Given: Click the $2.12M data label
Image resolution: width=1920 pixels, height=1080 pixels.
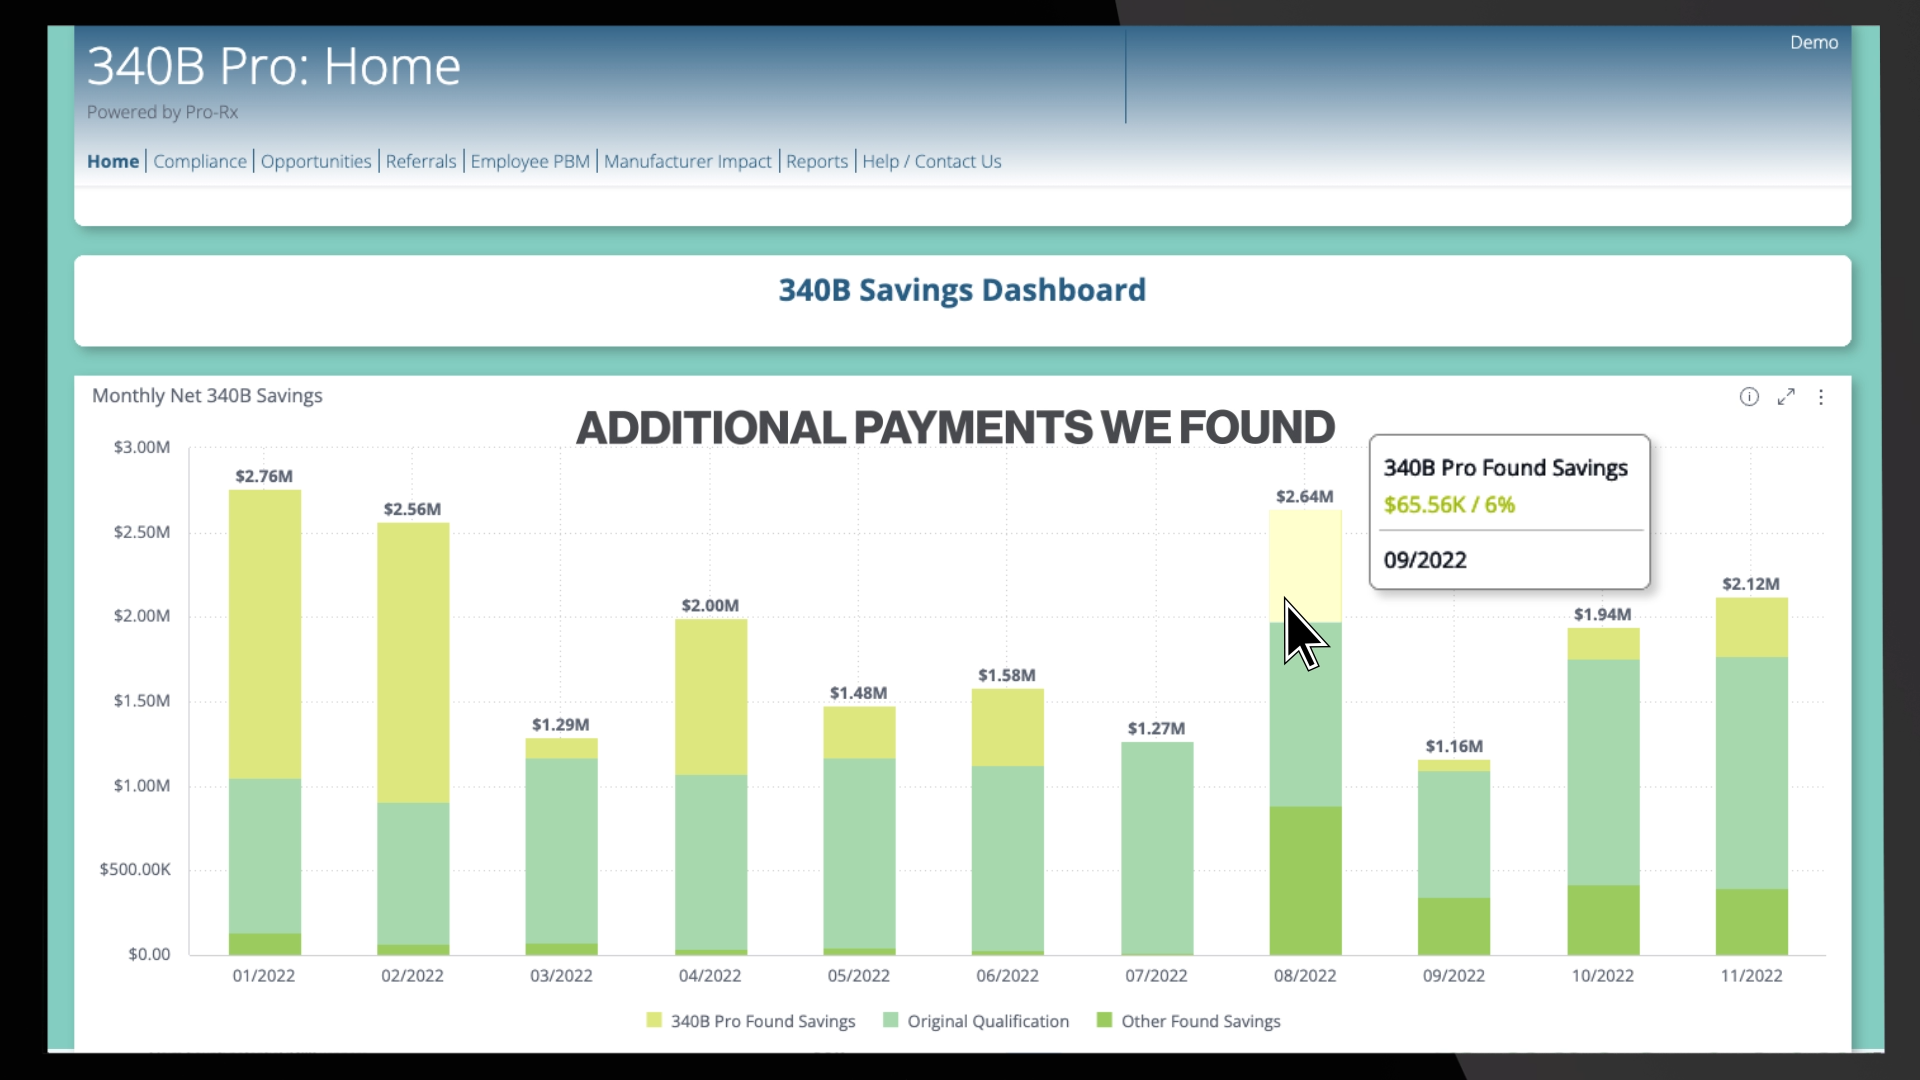Looking at the screenshot, I should (1750, 584).
